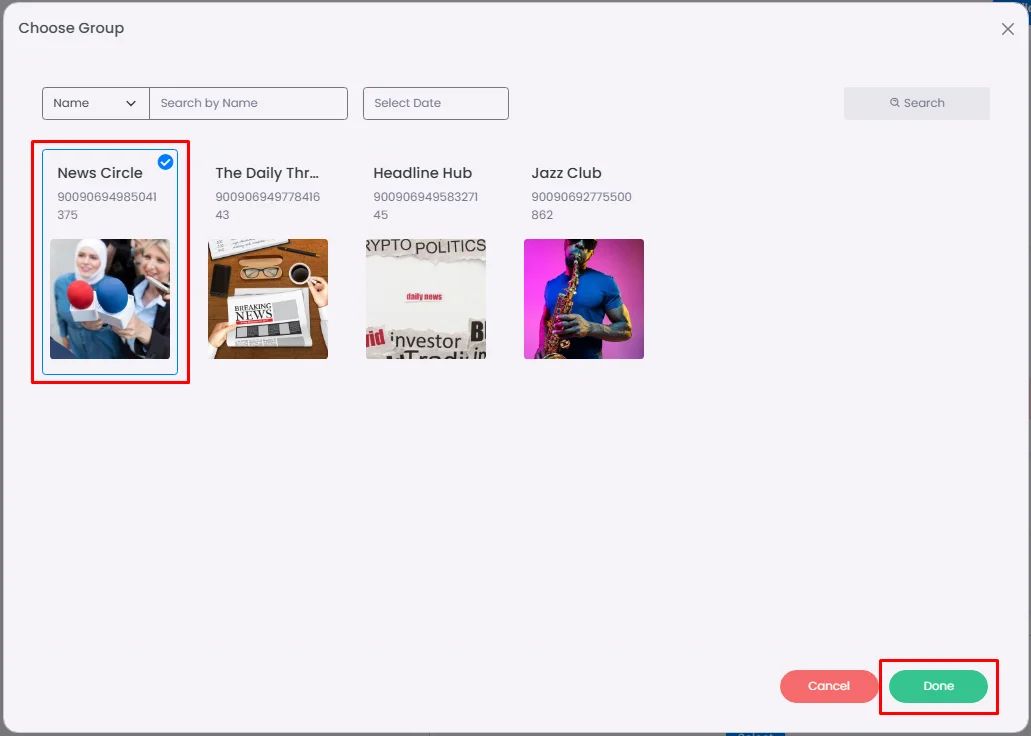The height and width of the screenshot is (736, 1031).
Task: Open the Select Date picker
Action: [435, 103]
